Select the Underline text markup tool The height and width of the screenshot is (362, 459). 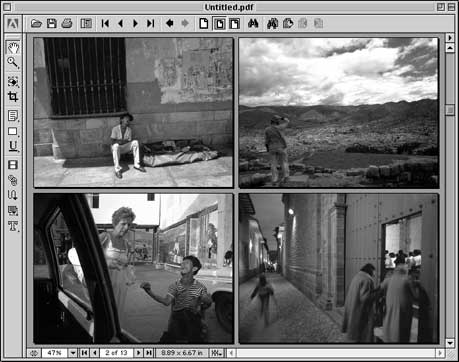pyautogui.click(x=13, y=146)
